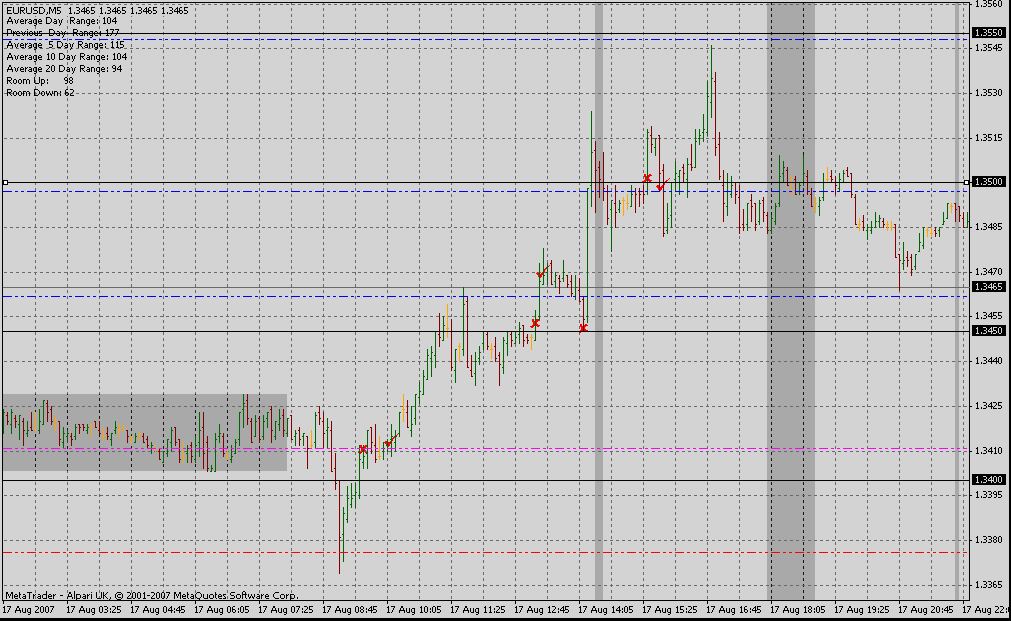Click the Previous Day Range: 177 label

pos(63,32)
